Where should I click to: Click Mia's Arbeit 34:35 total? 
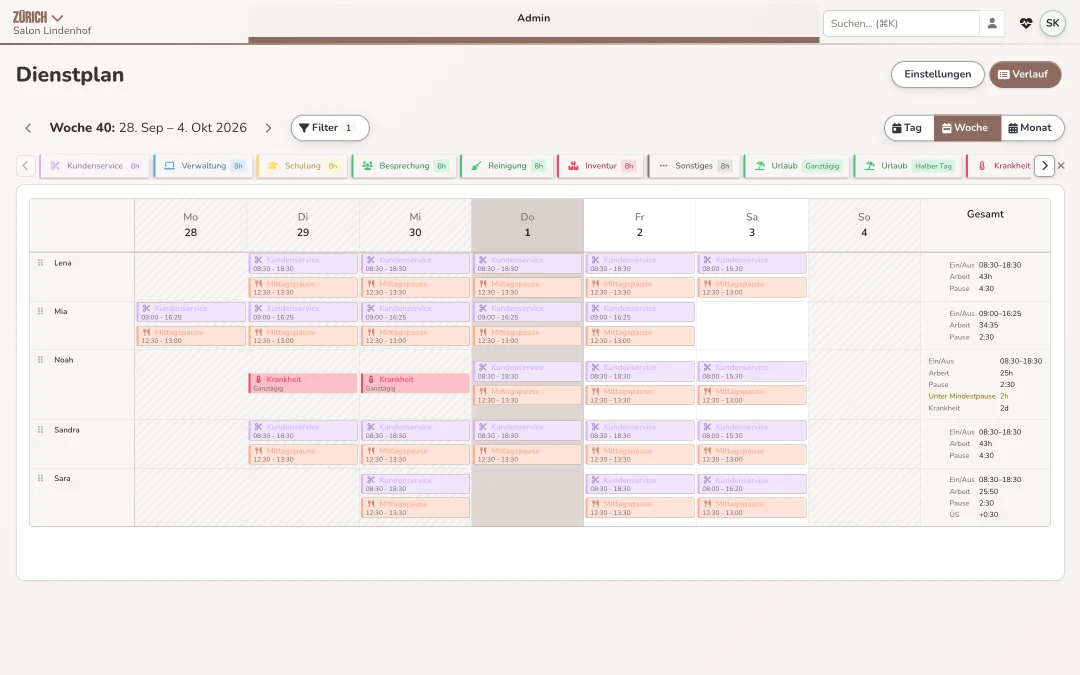(x=988, y=325)
